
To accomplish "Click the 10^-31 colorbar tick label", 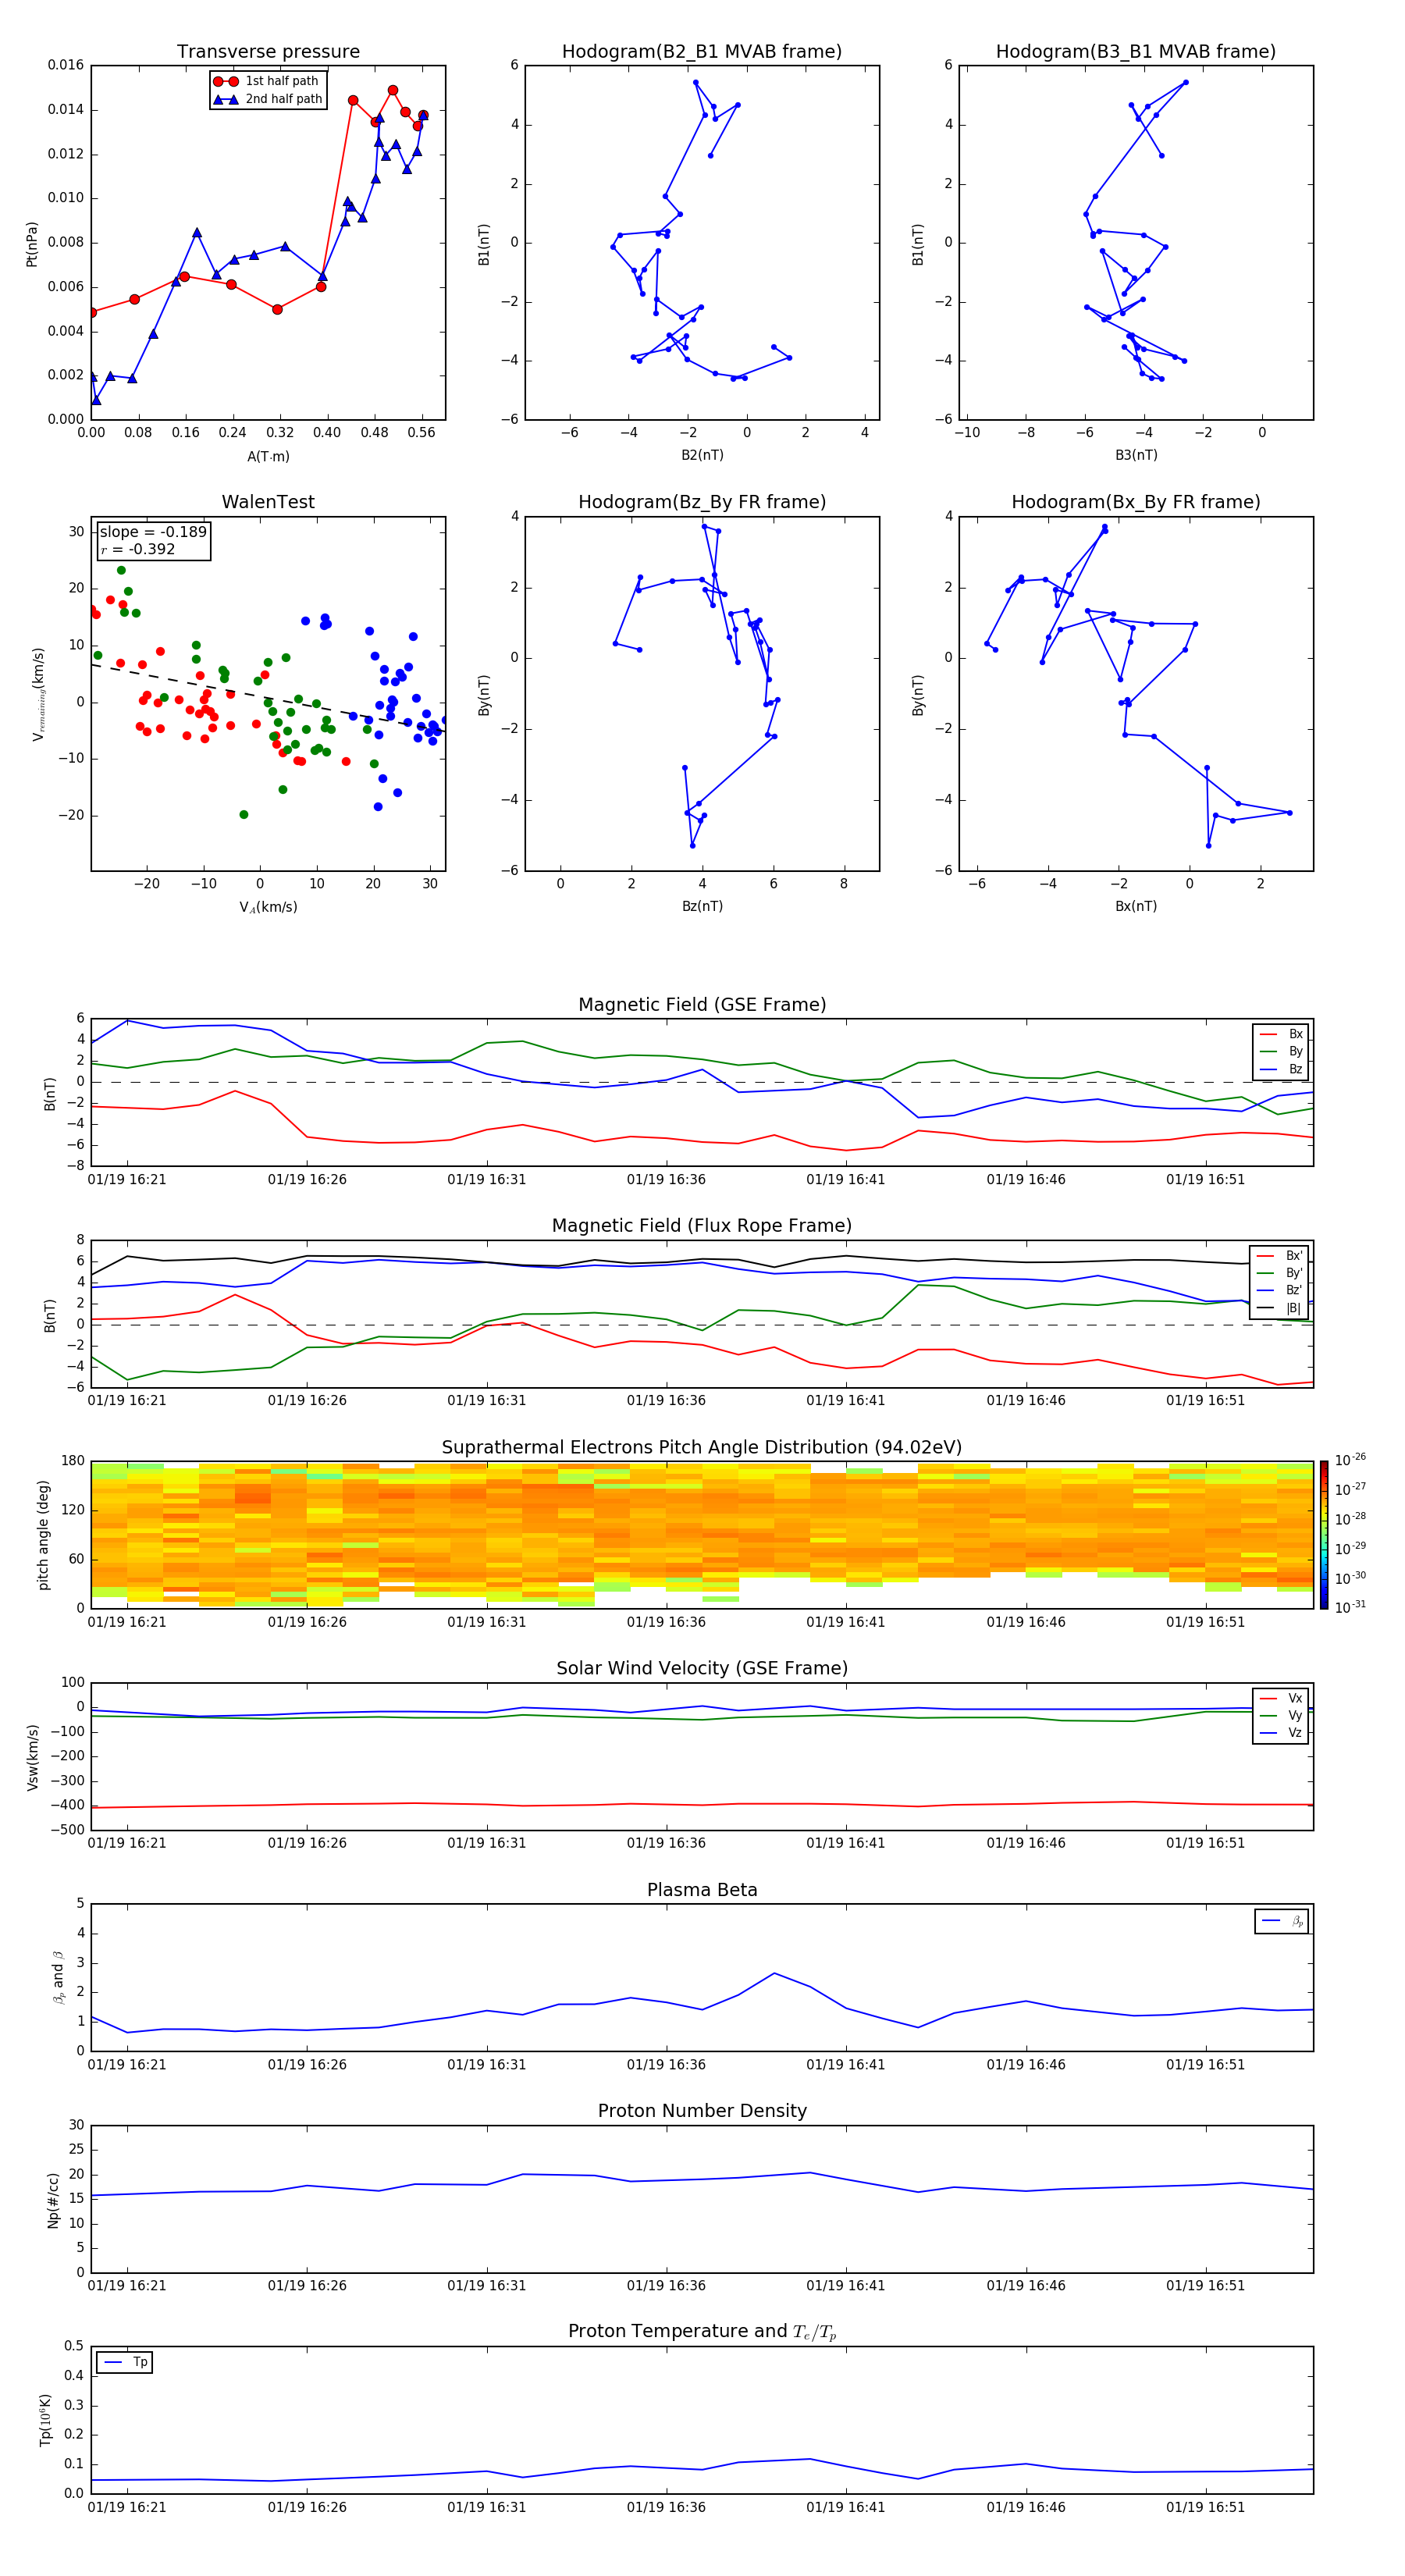I will [x=1350, y=1607].
